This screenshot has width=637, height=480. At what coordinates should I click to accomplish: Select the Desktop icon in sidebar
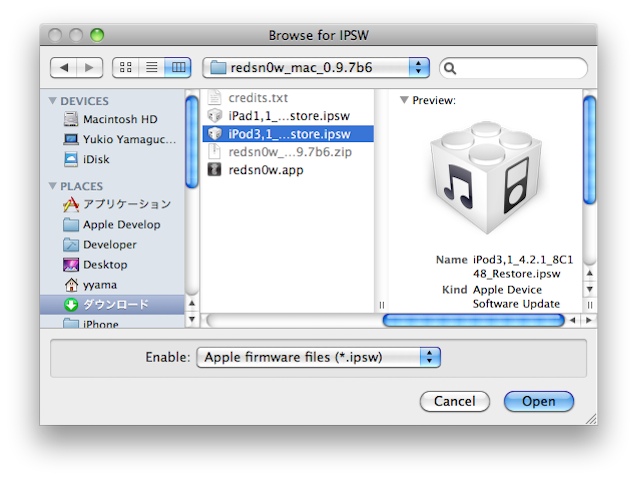71,265
